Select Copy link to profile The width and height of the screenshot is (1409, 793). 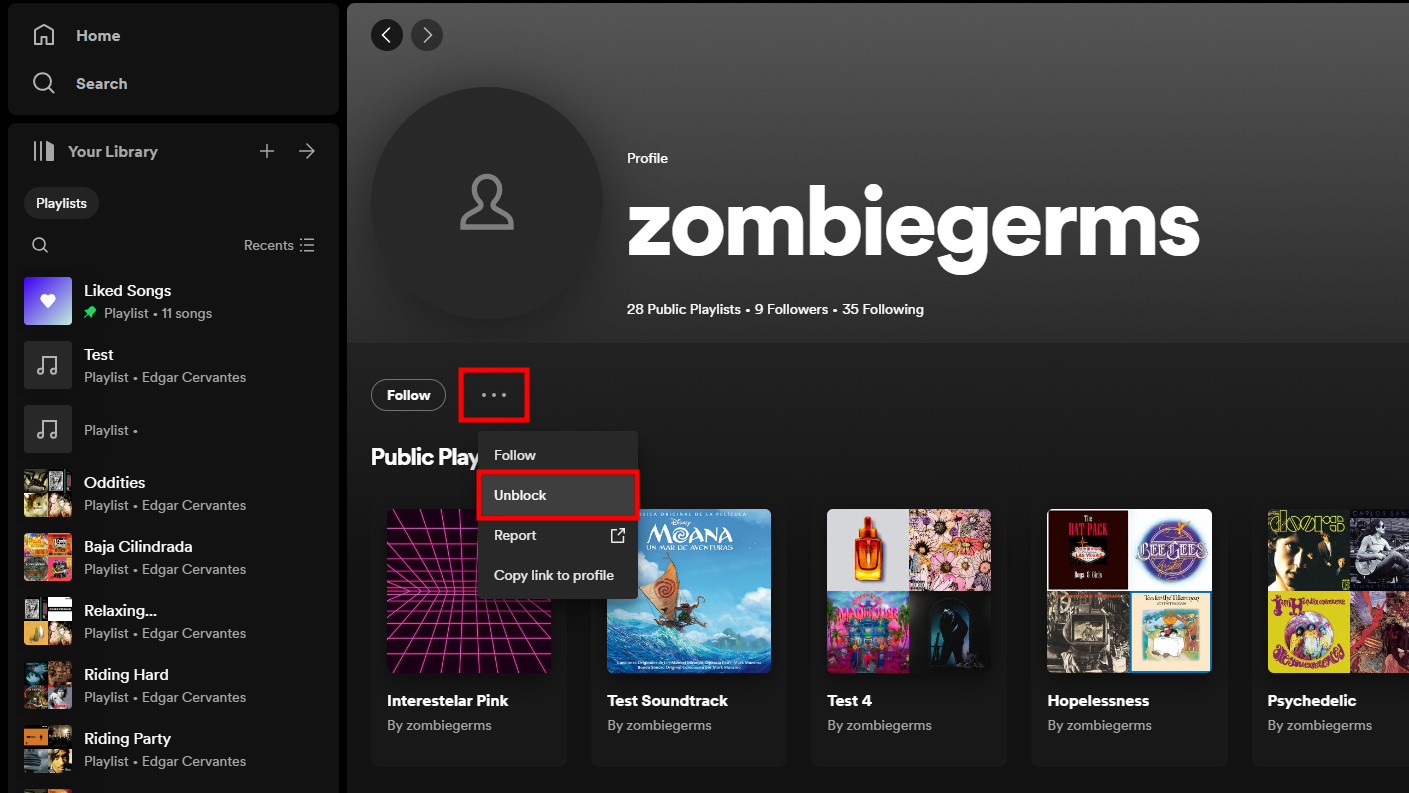click(x=554, y=576)
